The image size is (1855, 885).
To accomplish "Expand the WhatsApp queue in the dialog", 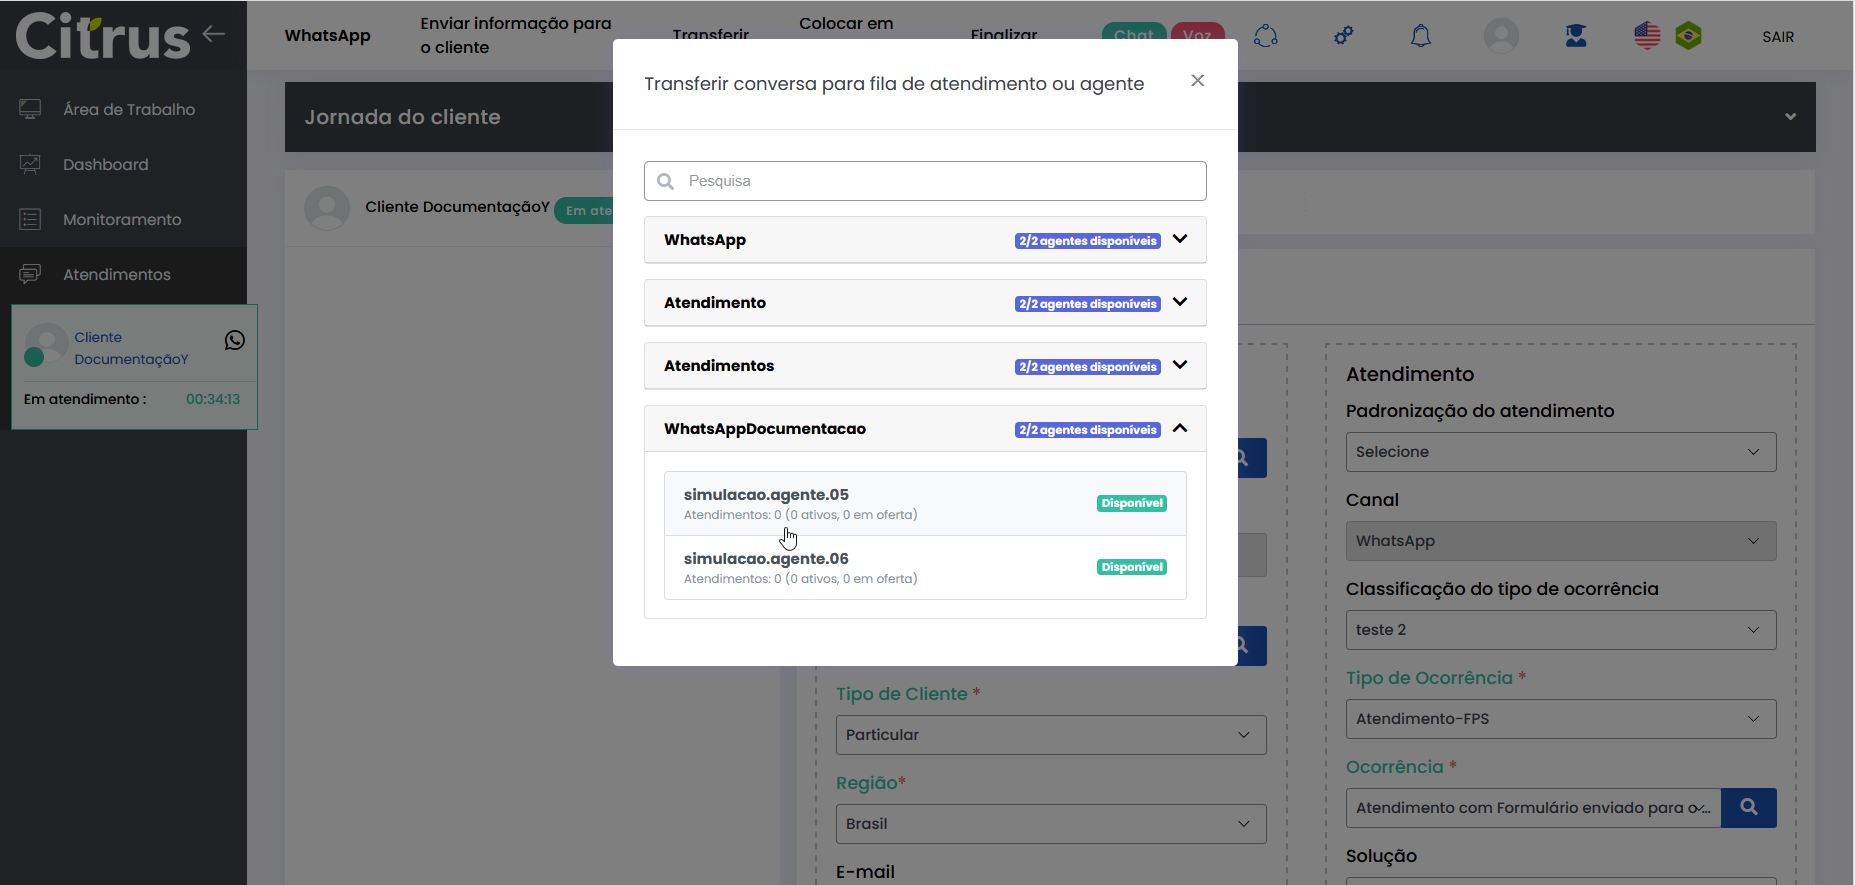I will 1180,240.
